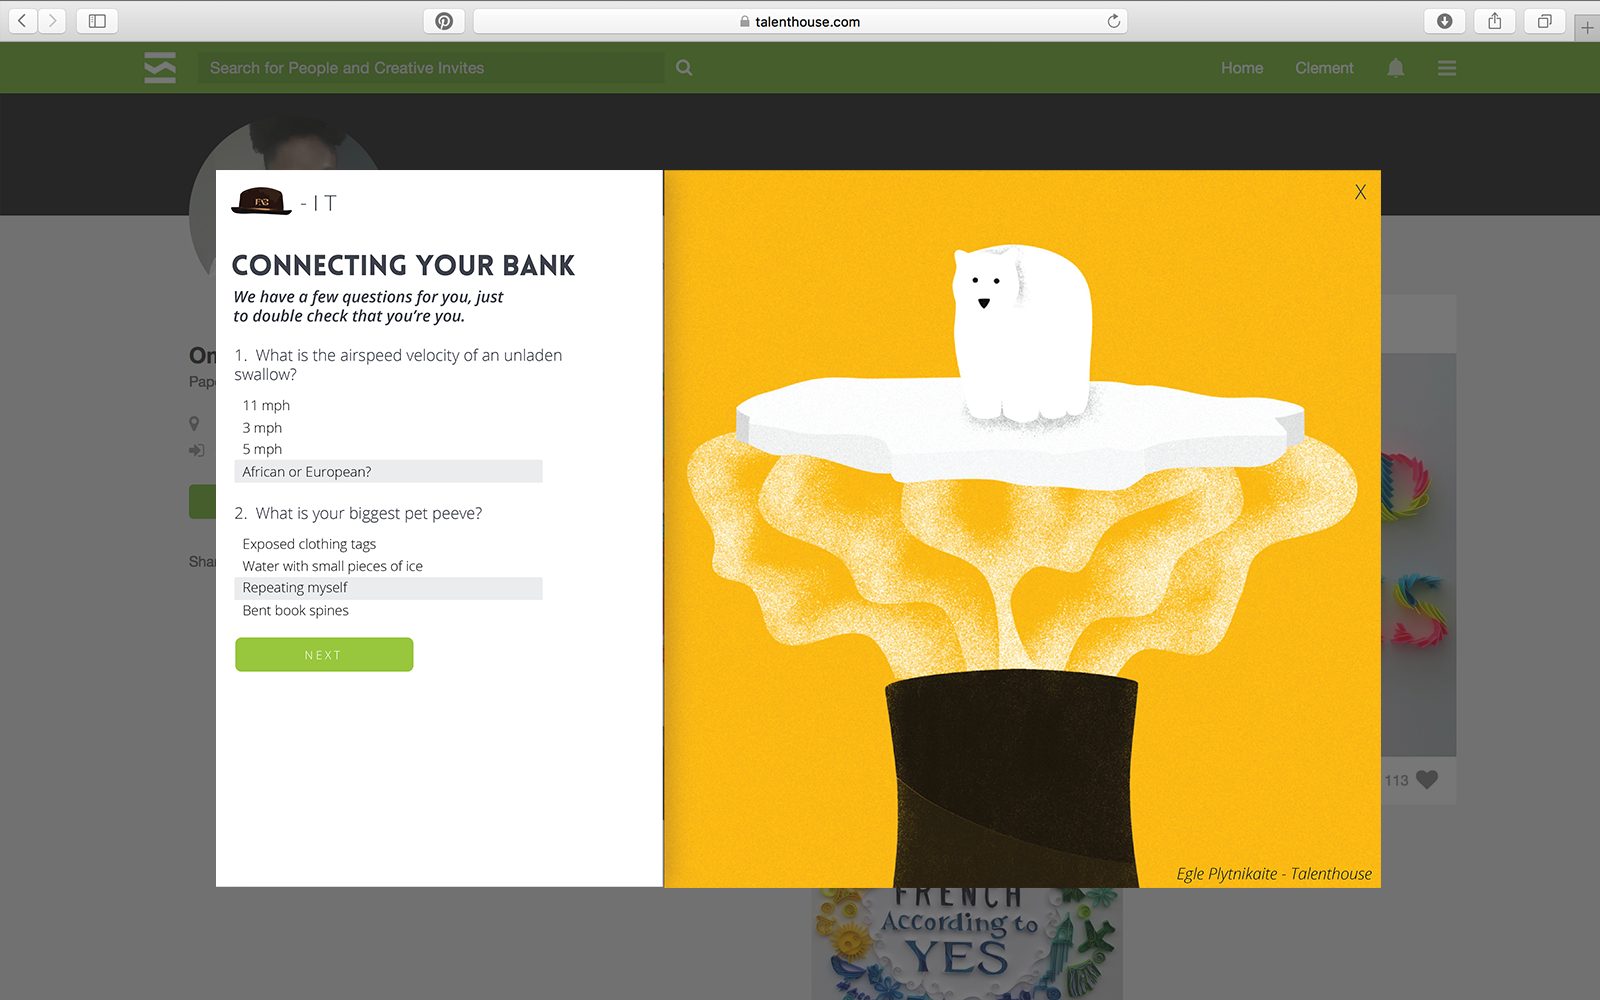
Task: Close the bank connection dialog
Action: point(1360,192)
